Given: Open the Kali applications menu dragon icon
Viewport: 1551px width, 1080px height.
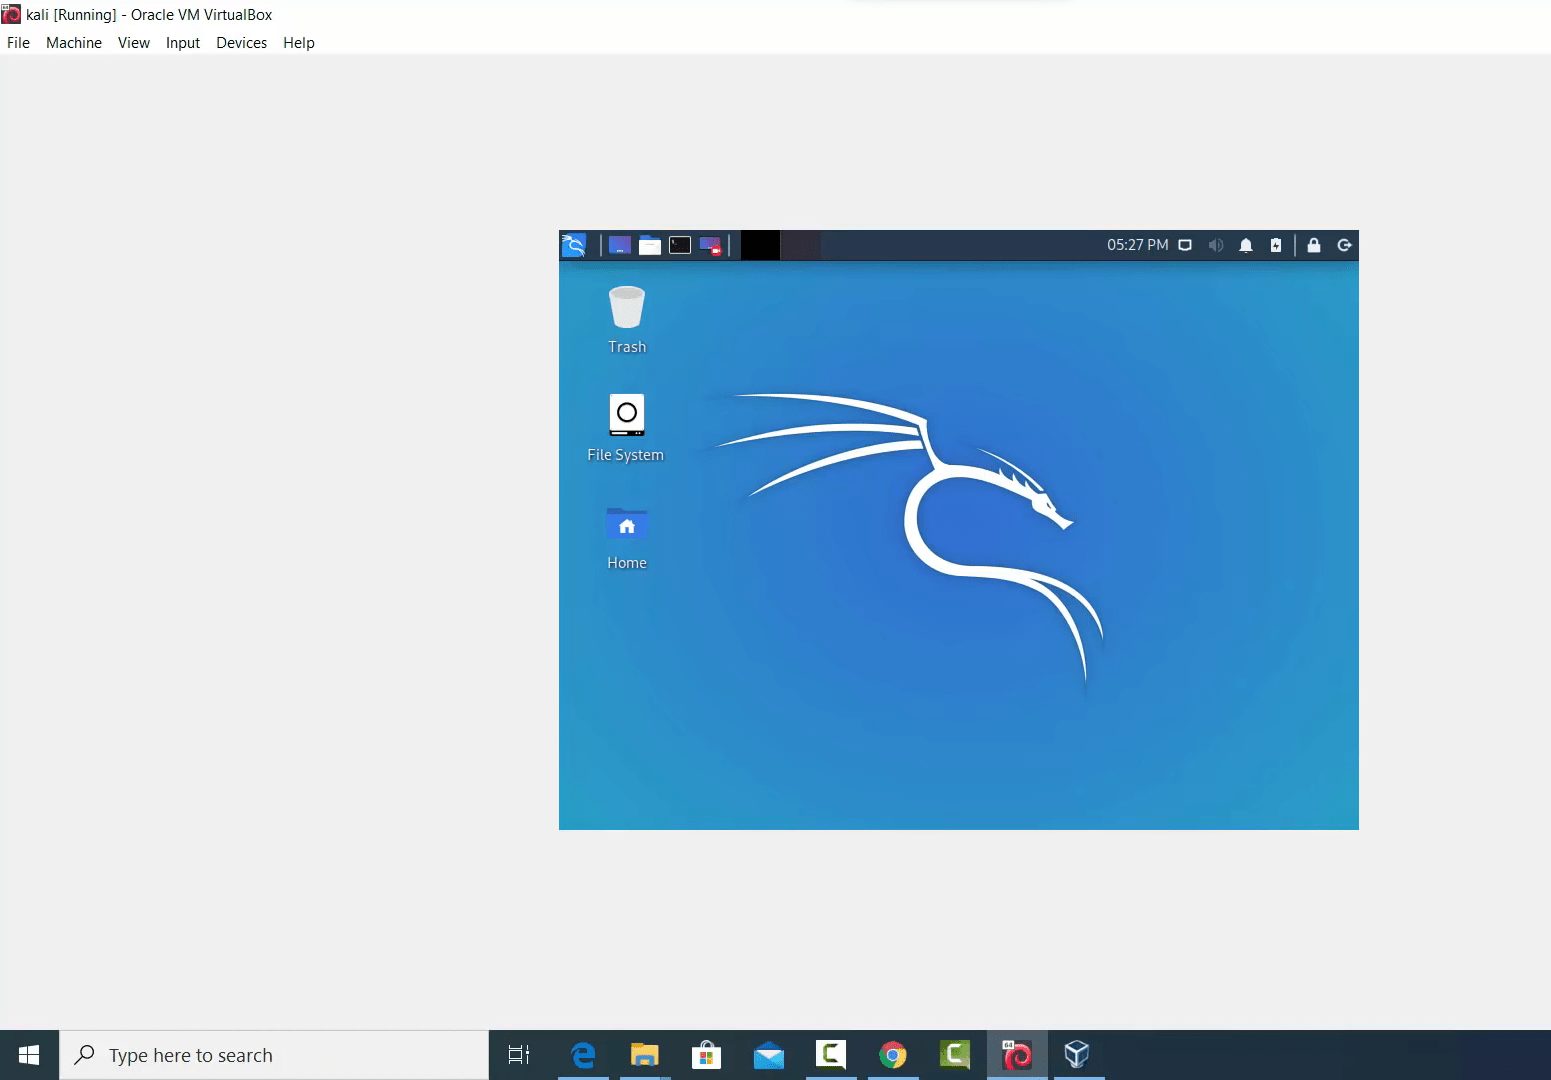Looking at the screenshot, I should [x=574, y=245].
